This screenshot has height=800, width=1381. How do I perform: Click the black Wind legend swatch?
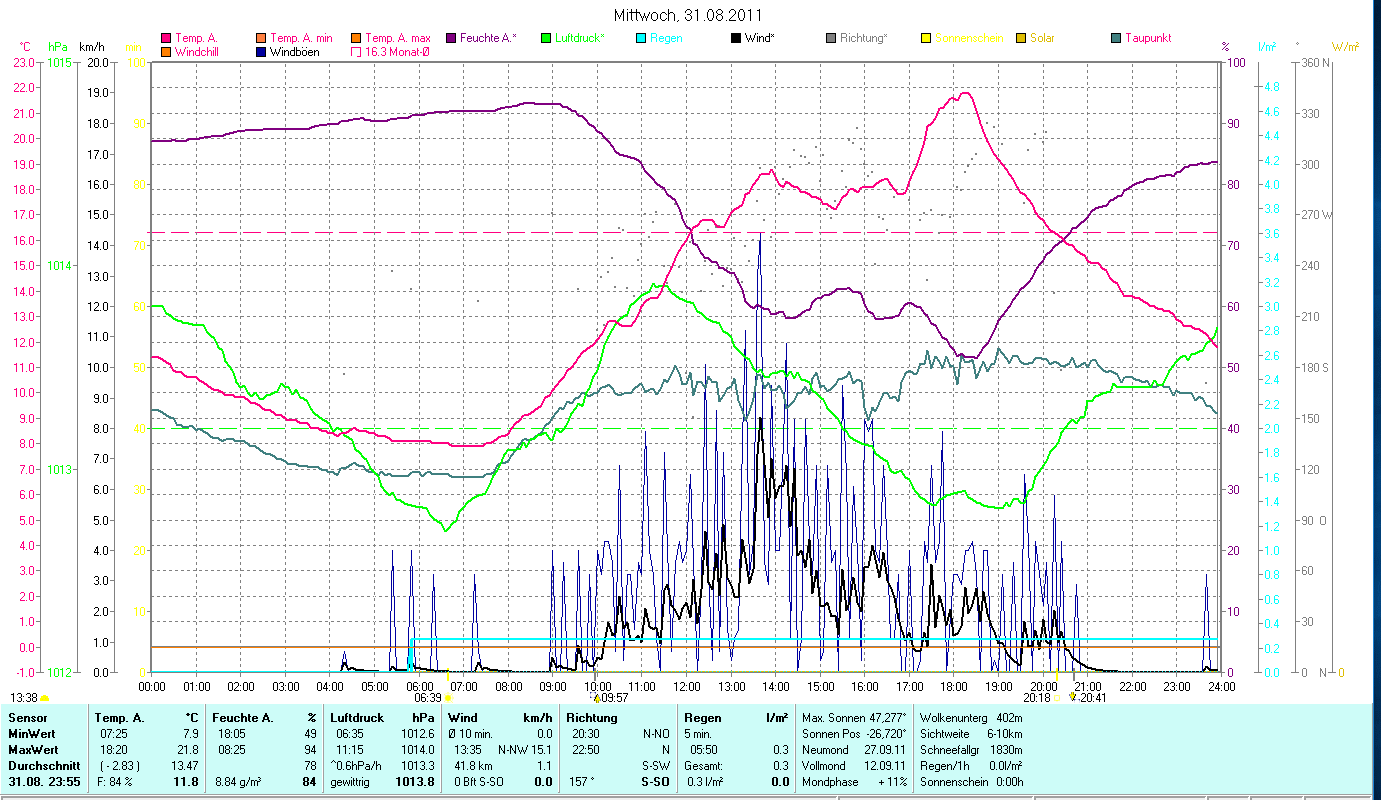736,38
